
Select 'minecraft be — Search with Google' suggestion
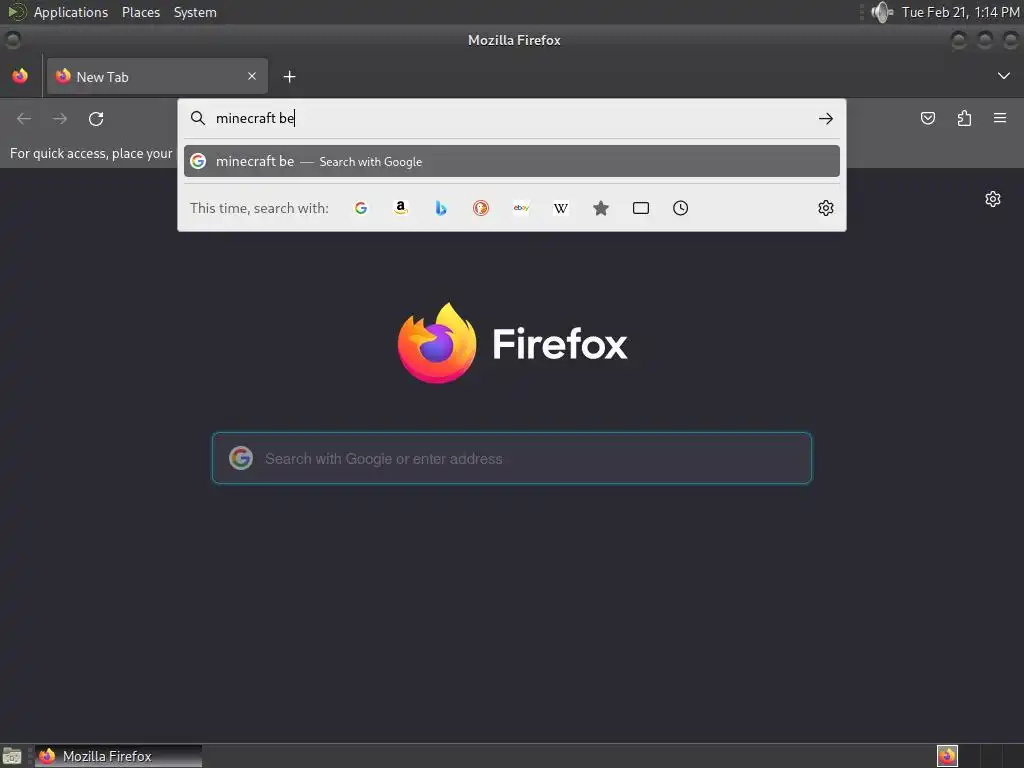click(511, 161)
